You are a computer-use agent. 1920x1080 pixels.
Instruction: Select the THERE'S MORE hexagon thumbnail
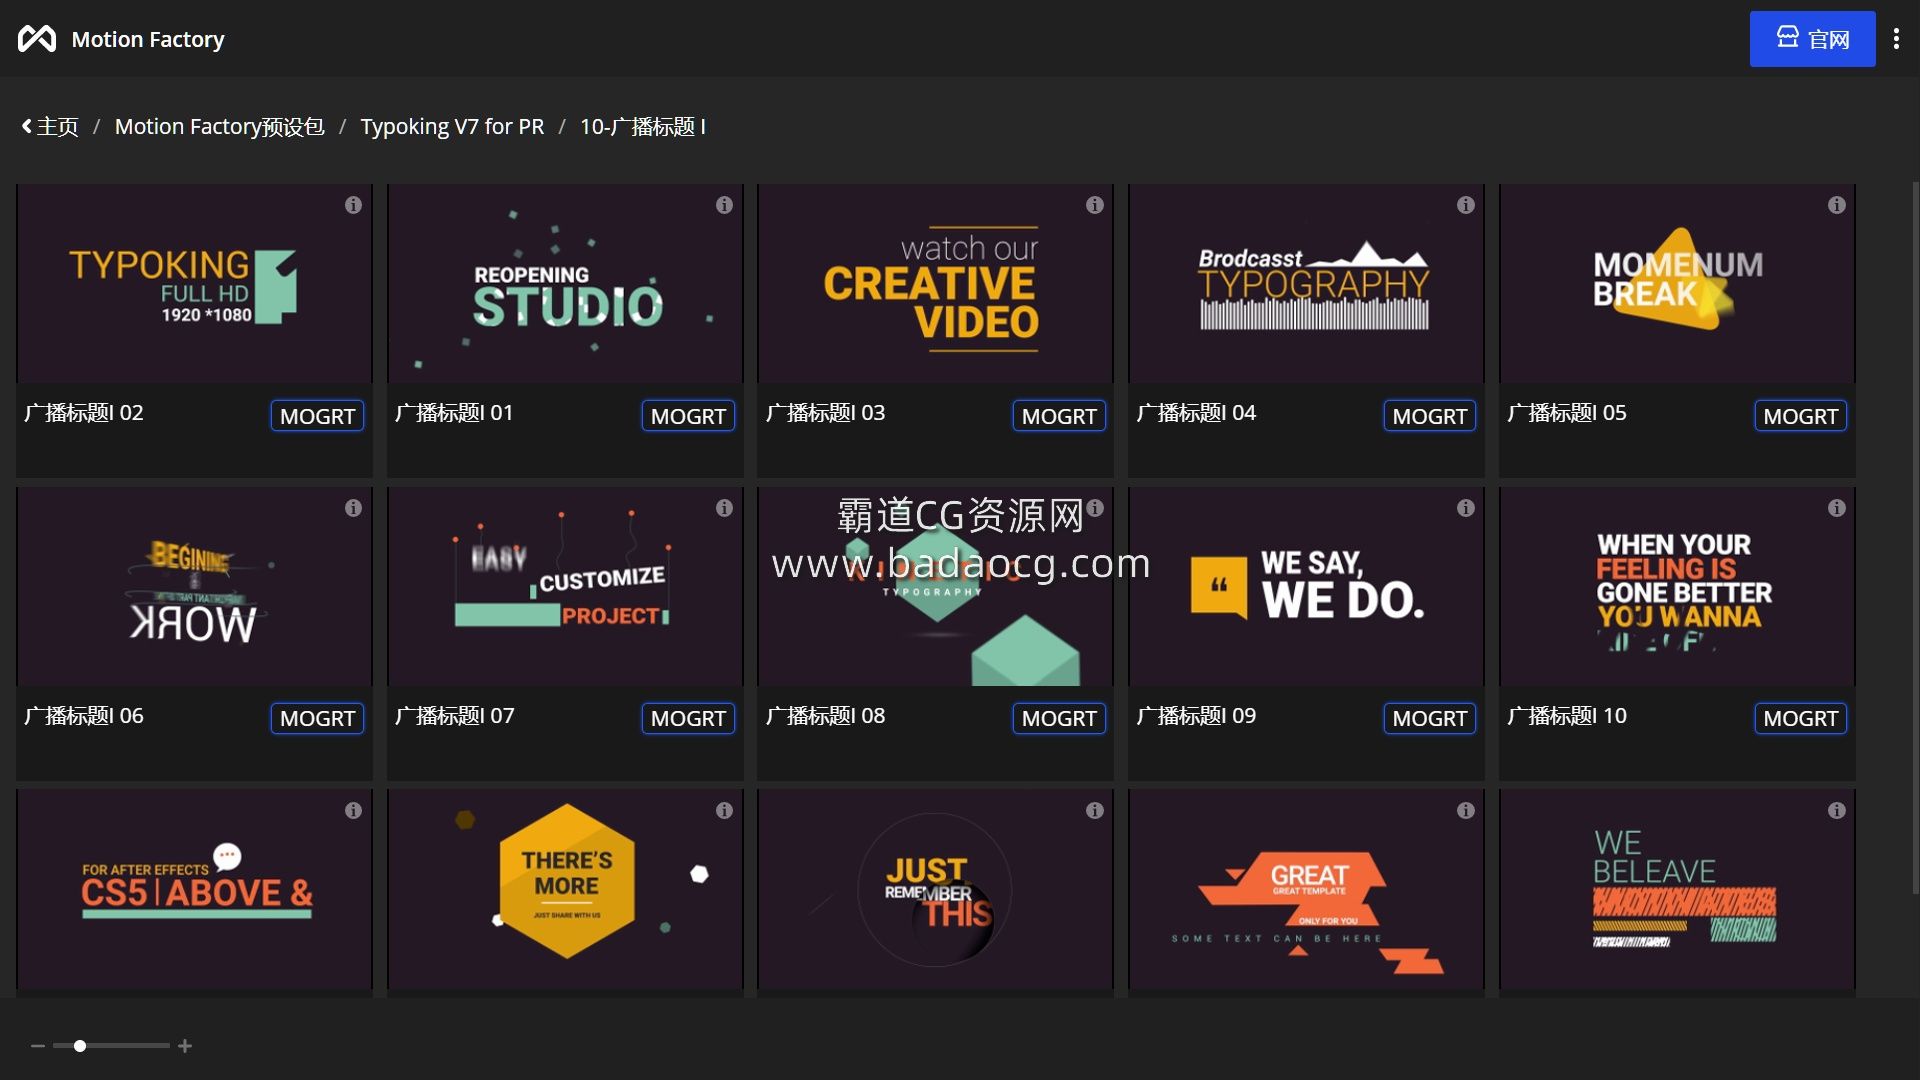(x=565, y=890)
